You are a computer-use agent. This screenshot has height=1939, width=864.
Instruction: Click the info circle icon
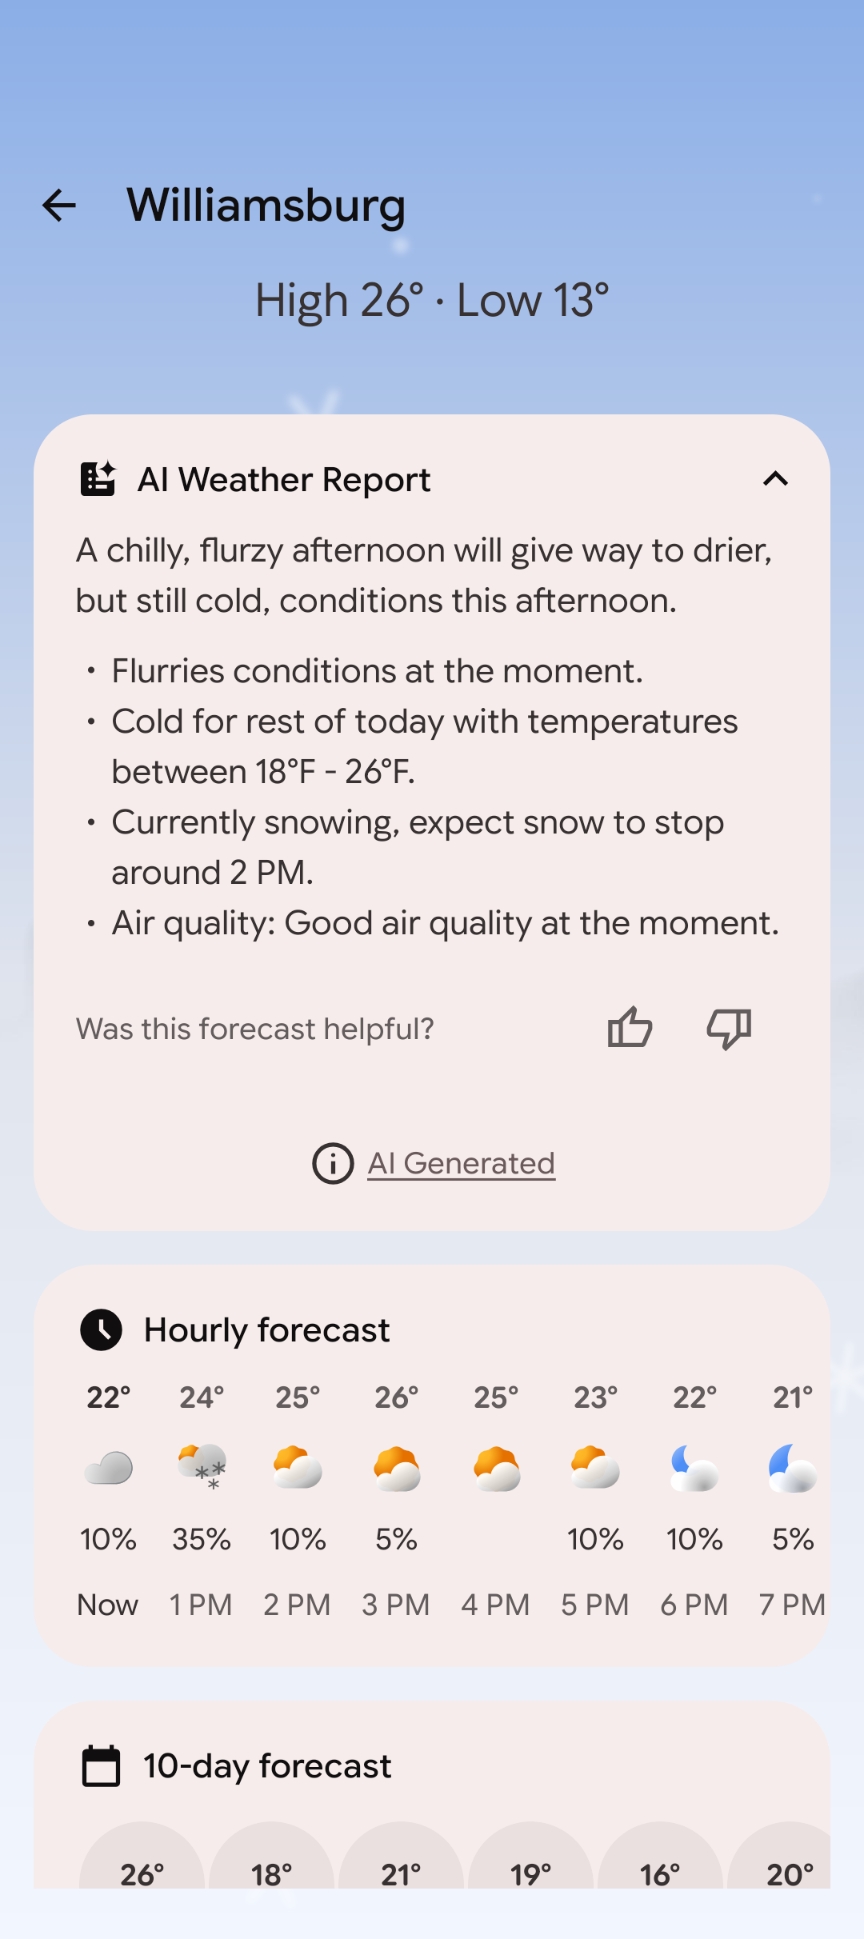tap(333, 1163)
